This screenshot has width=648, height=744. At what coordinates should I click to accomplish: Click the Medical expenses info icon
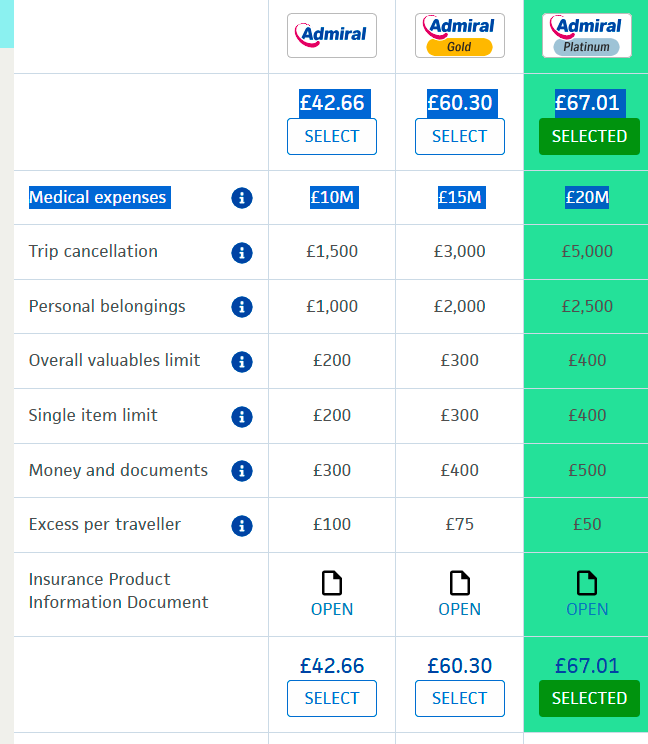click(241, 198)
